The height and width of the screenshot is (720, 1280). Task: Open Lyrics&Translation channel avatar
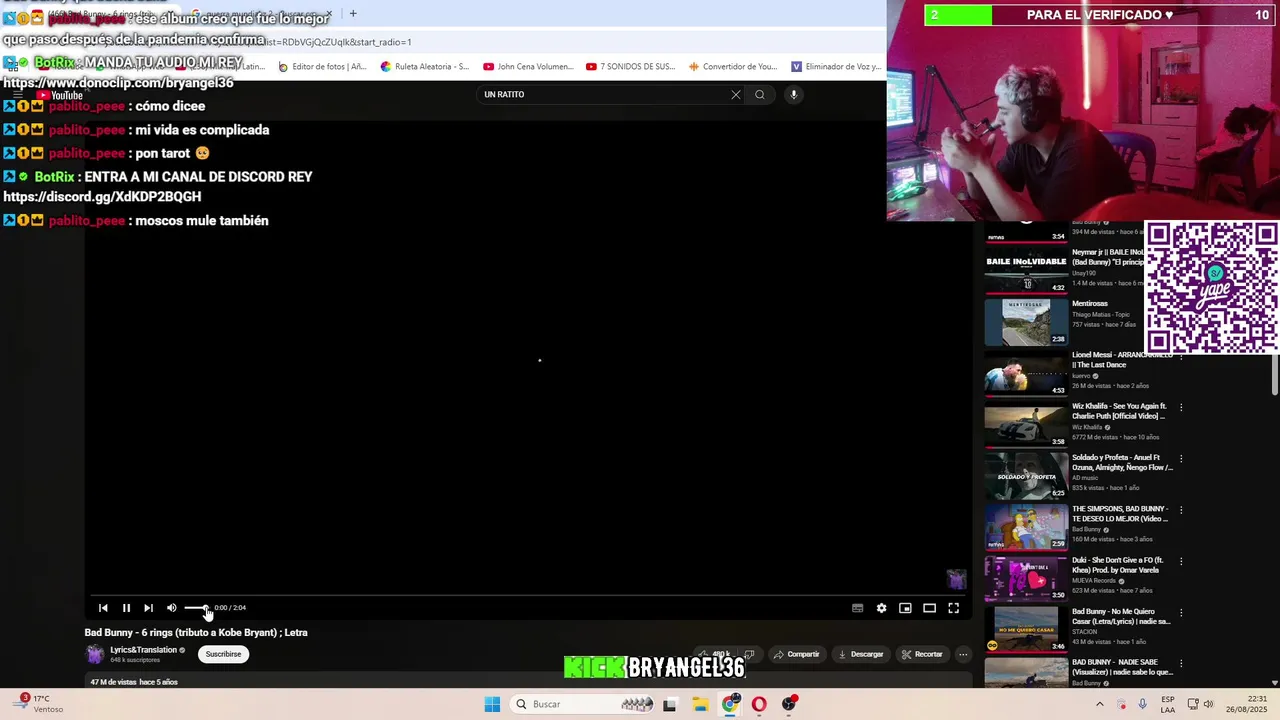point(95,654)
